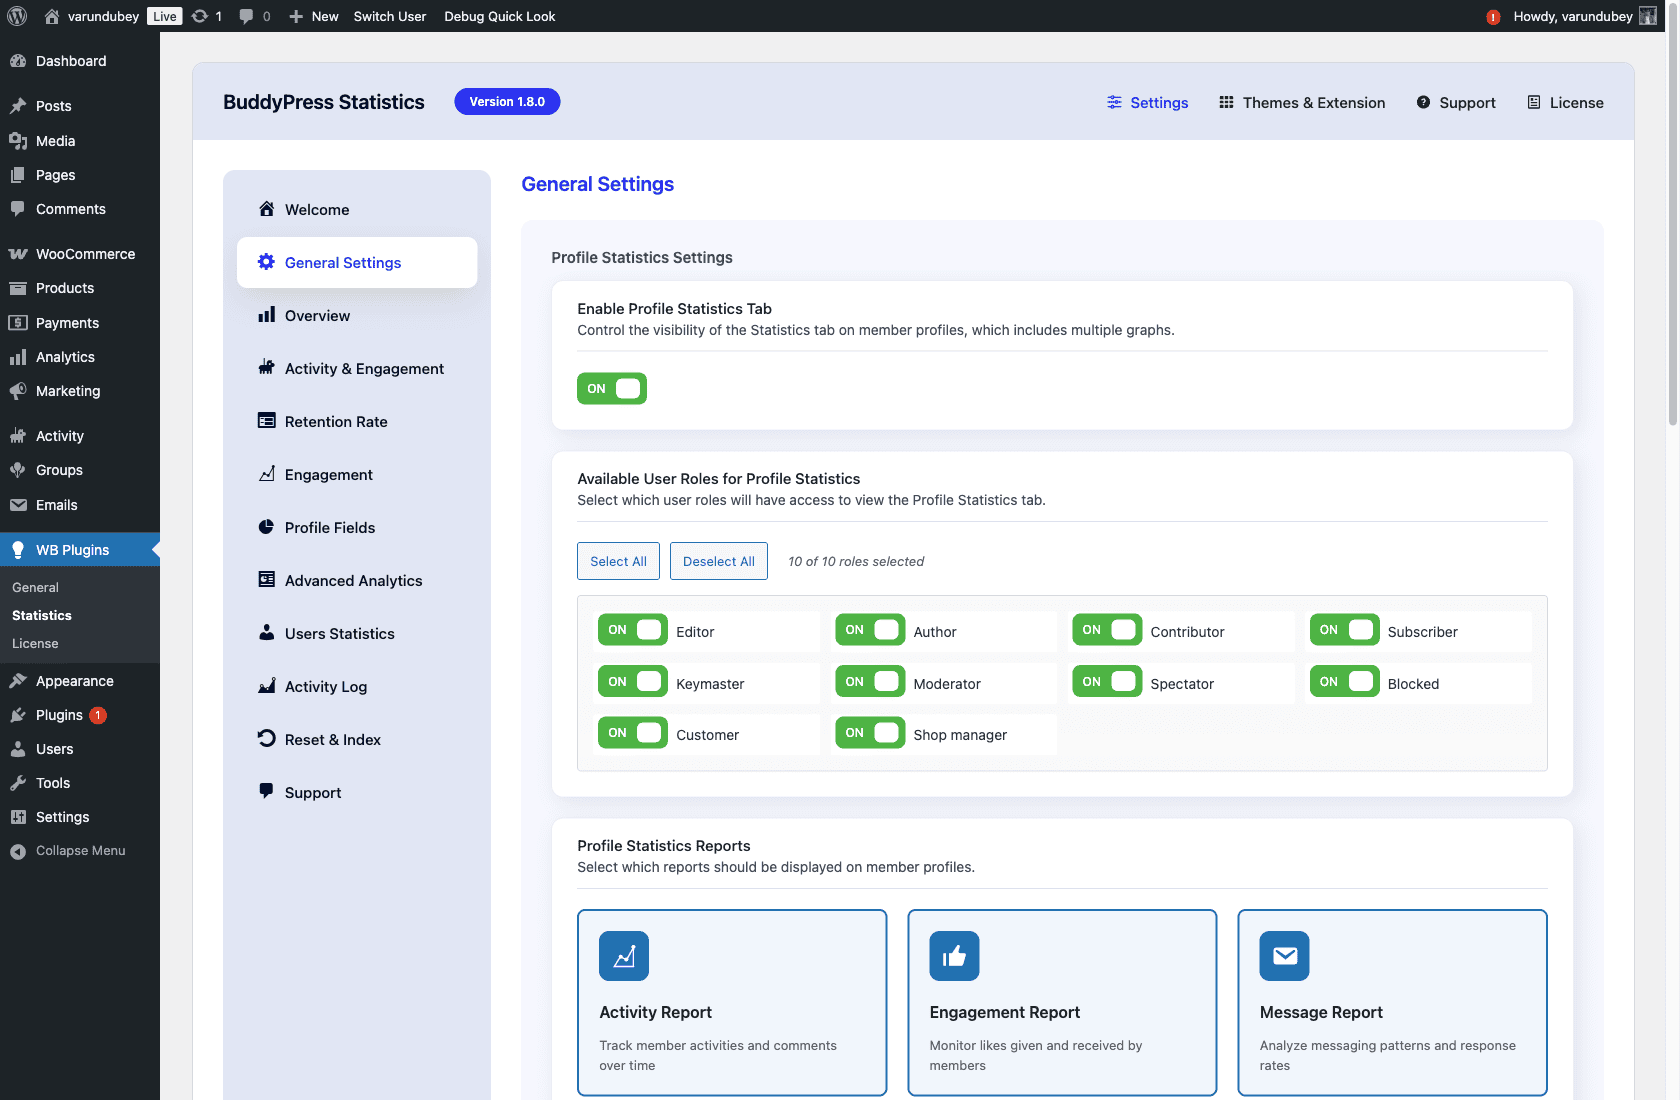The width and height of the screenshot is (1680, 1100).
Task: Toggle the Subscriber role switch
Action: coord(1344,630)
